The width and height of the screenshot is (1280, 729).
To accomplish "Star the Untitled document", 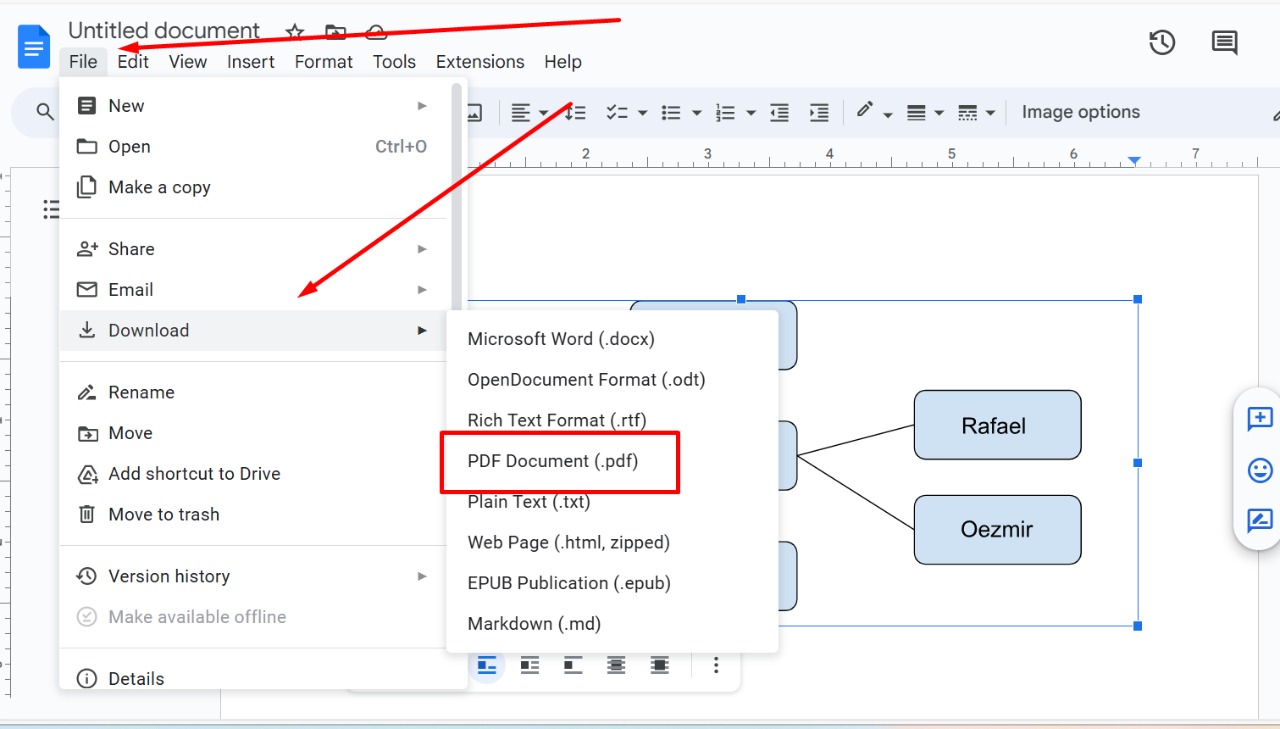I will pos(294,32).
